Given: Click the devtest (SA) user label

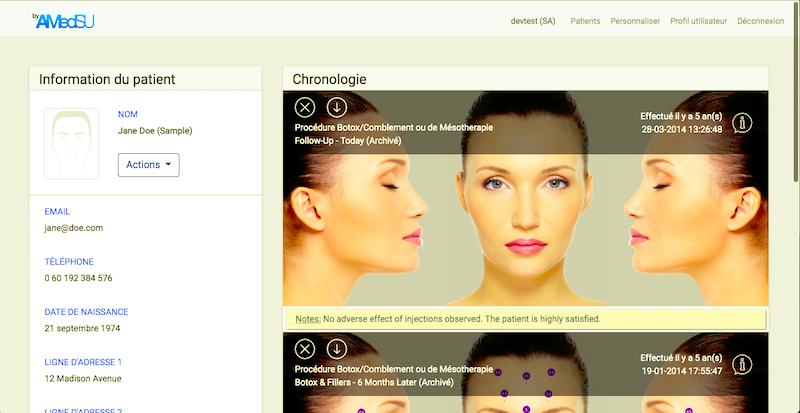Looking at the screenshot, I should [533, 21].
